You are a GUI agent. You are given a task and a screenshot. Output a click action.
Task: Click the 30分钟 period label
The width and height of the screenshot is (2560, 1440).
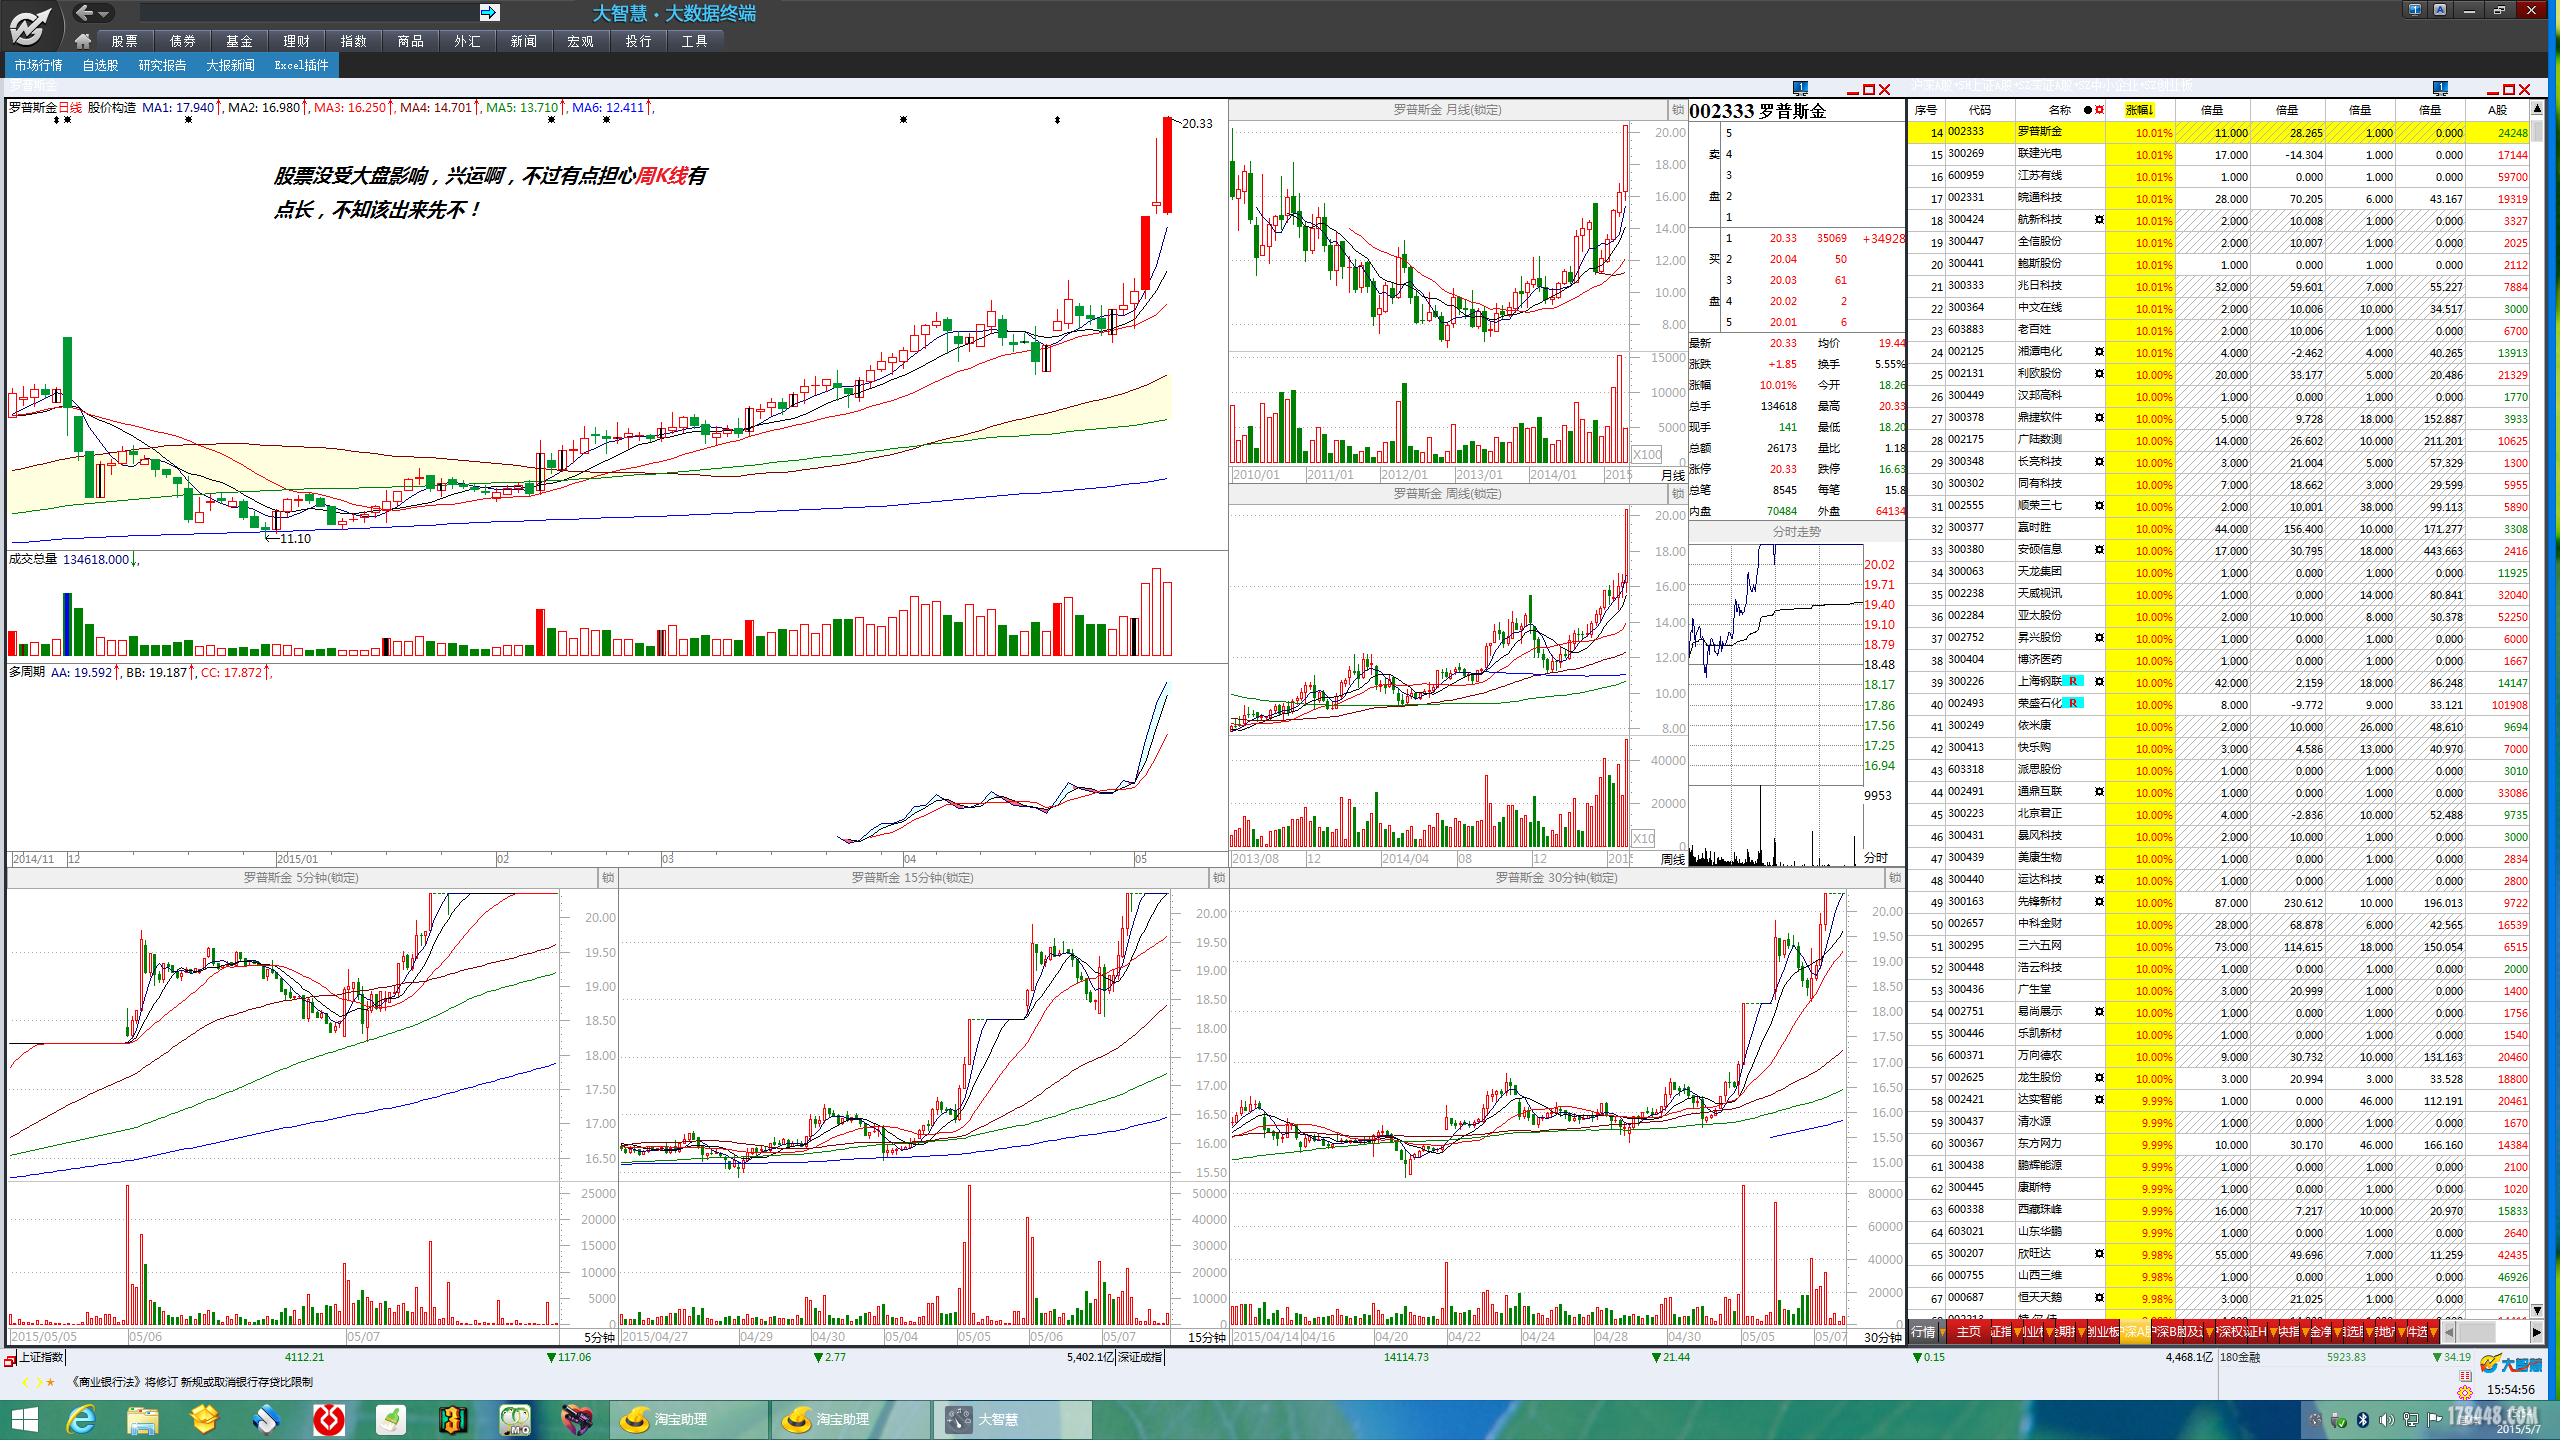tap(1883, 1337)
